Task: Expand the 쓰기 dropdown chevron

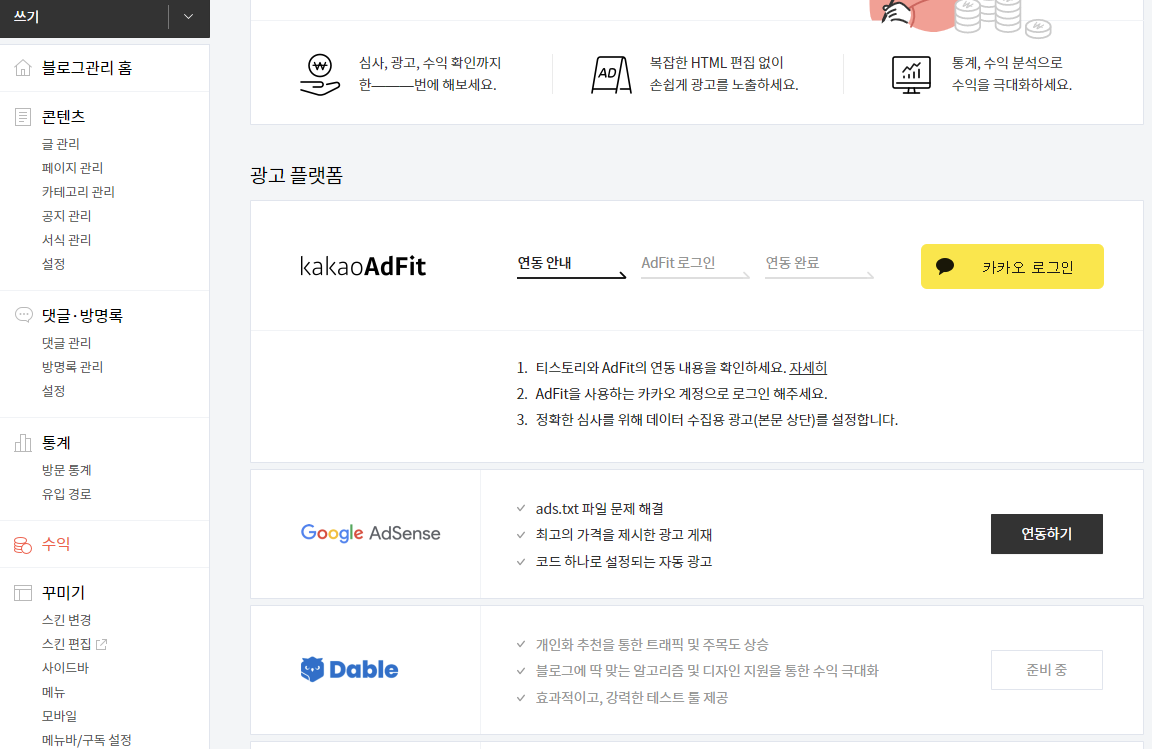Action: 188,17
